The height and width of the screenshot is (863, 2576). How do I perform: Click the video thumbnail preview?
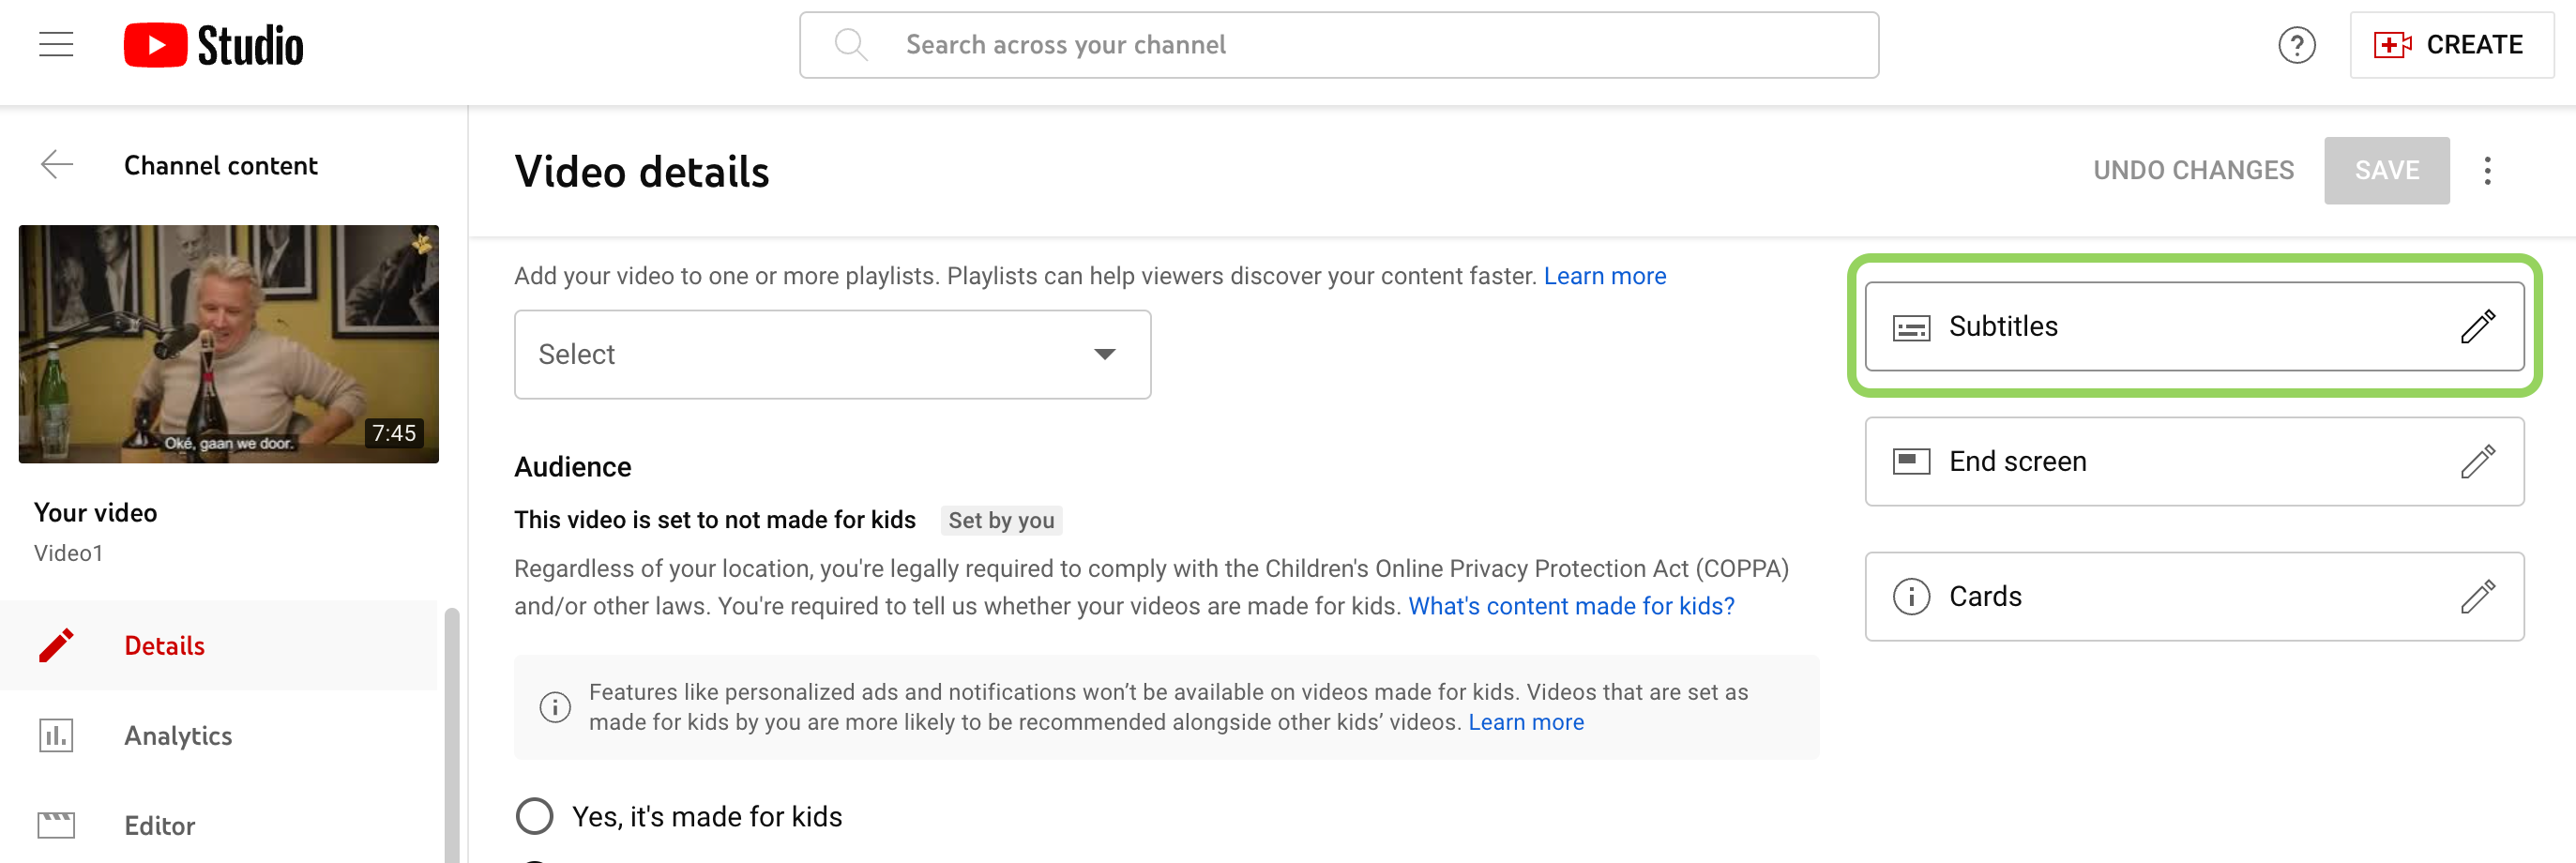coord(228,344)
